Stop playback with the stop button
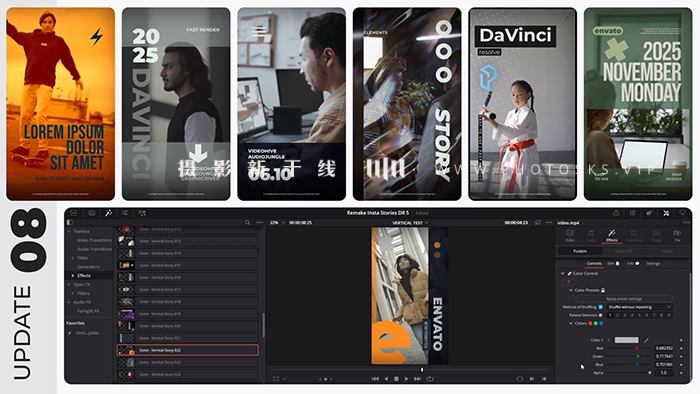Screen dimensions: 700x394 396,379
